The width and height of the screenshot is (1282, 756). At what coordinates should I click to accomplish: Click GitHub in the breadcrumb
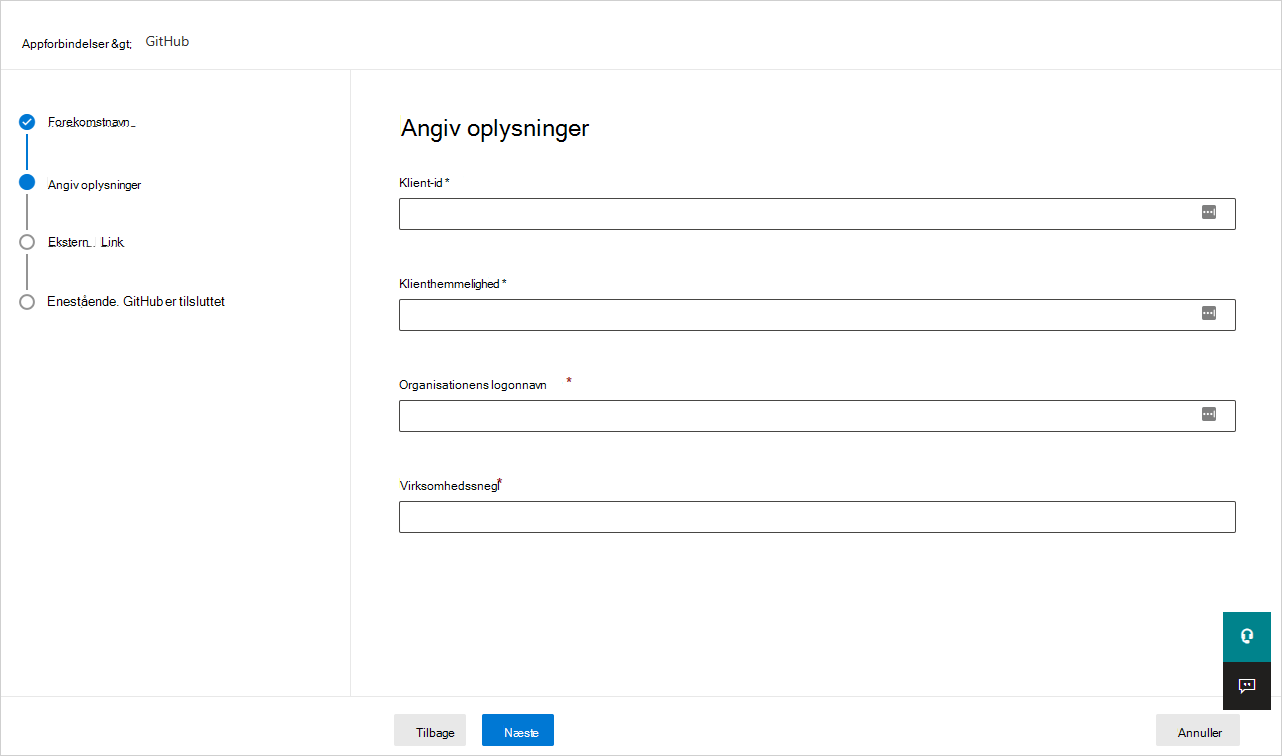[x=166, y=41]
